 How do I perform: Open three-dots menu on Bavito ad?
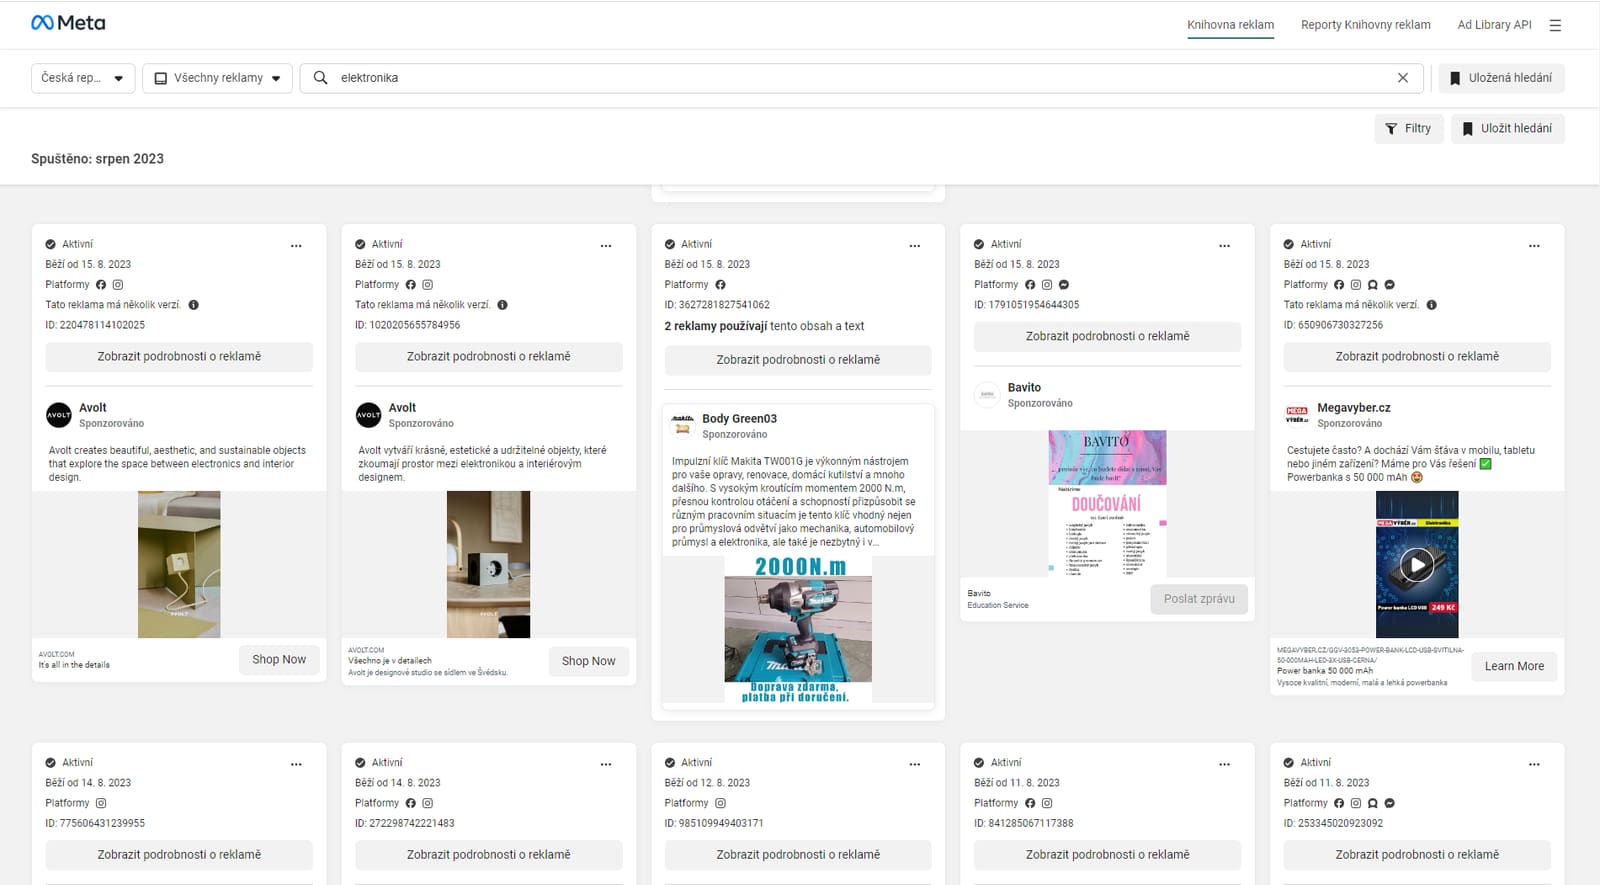[x=1224, y=245]
